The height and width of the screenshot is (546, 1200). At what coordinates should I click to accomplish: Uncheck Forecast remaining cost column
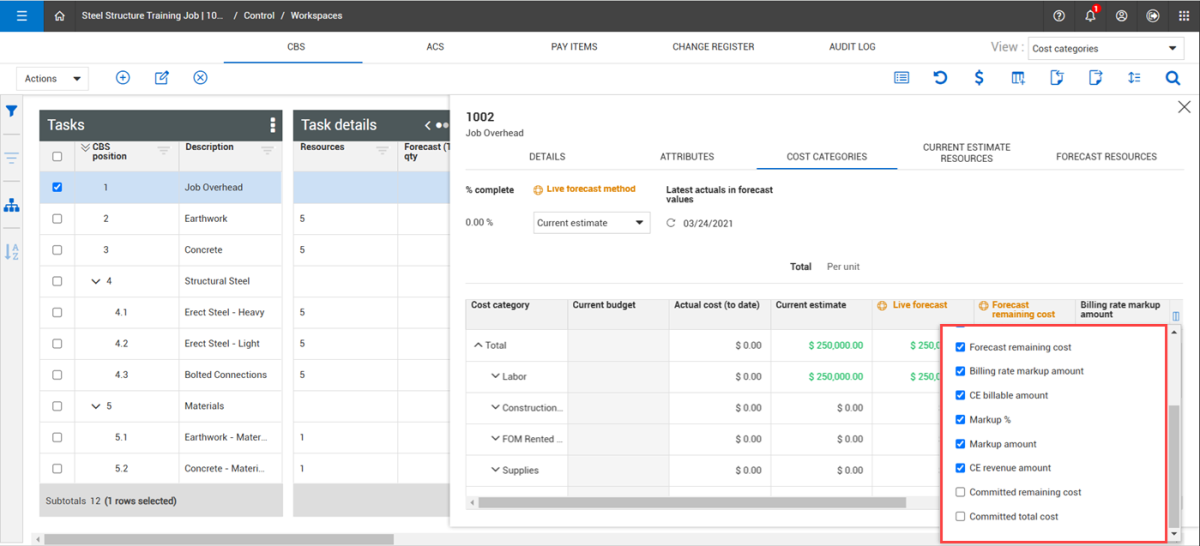point(961,347)
